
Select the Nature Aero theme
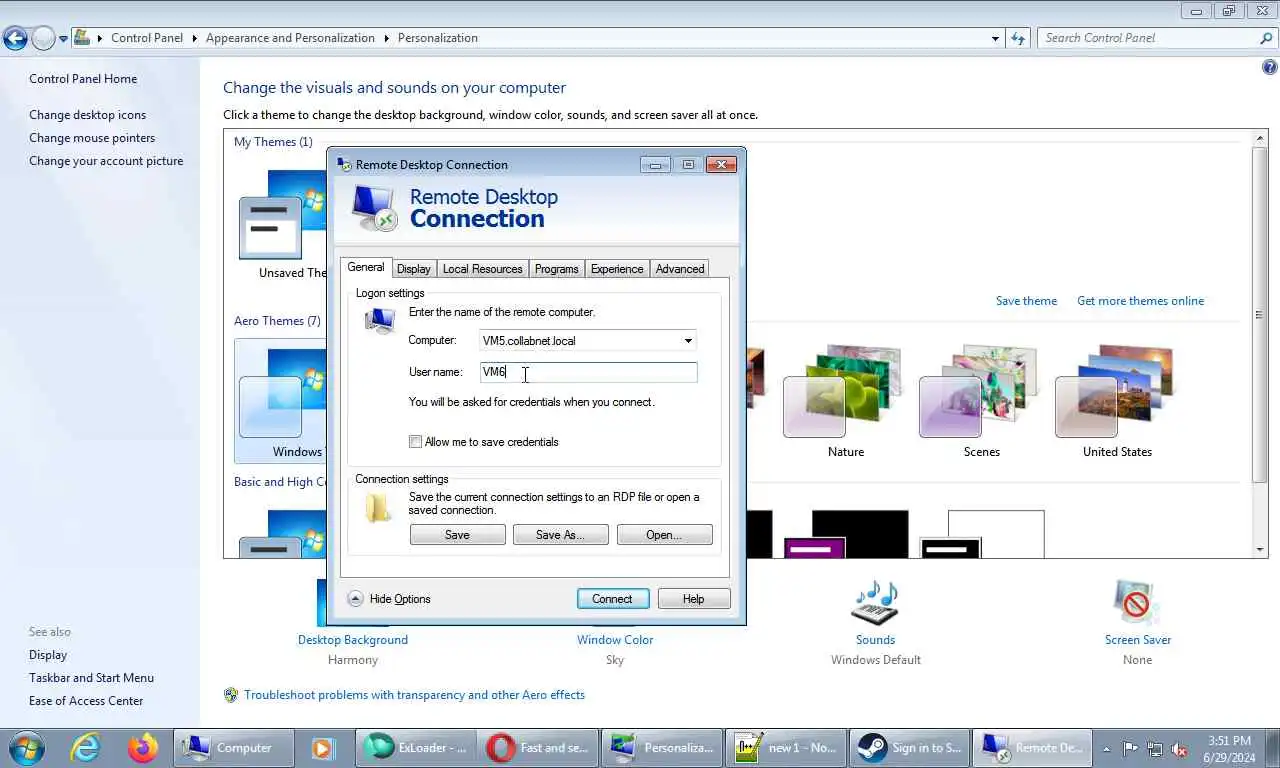coord(845,402)
